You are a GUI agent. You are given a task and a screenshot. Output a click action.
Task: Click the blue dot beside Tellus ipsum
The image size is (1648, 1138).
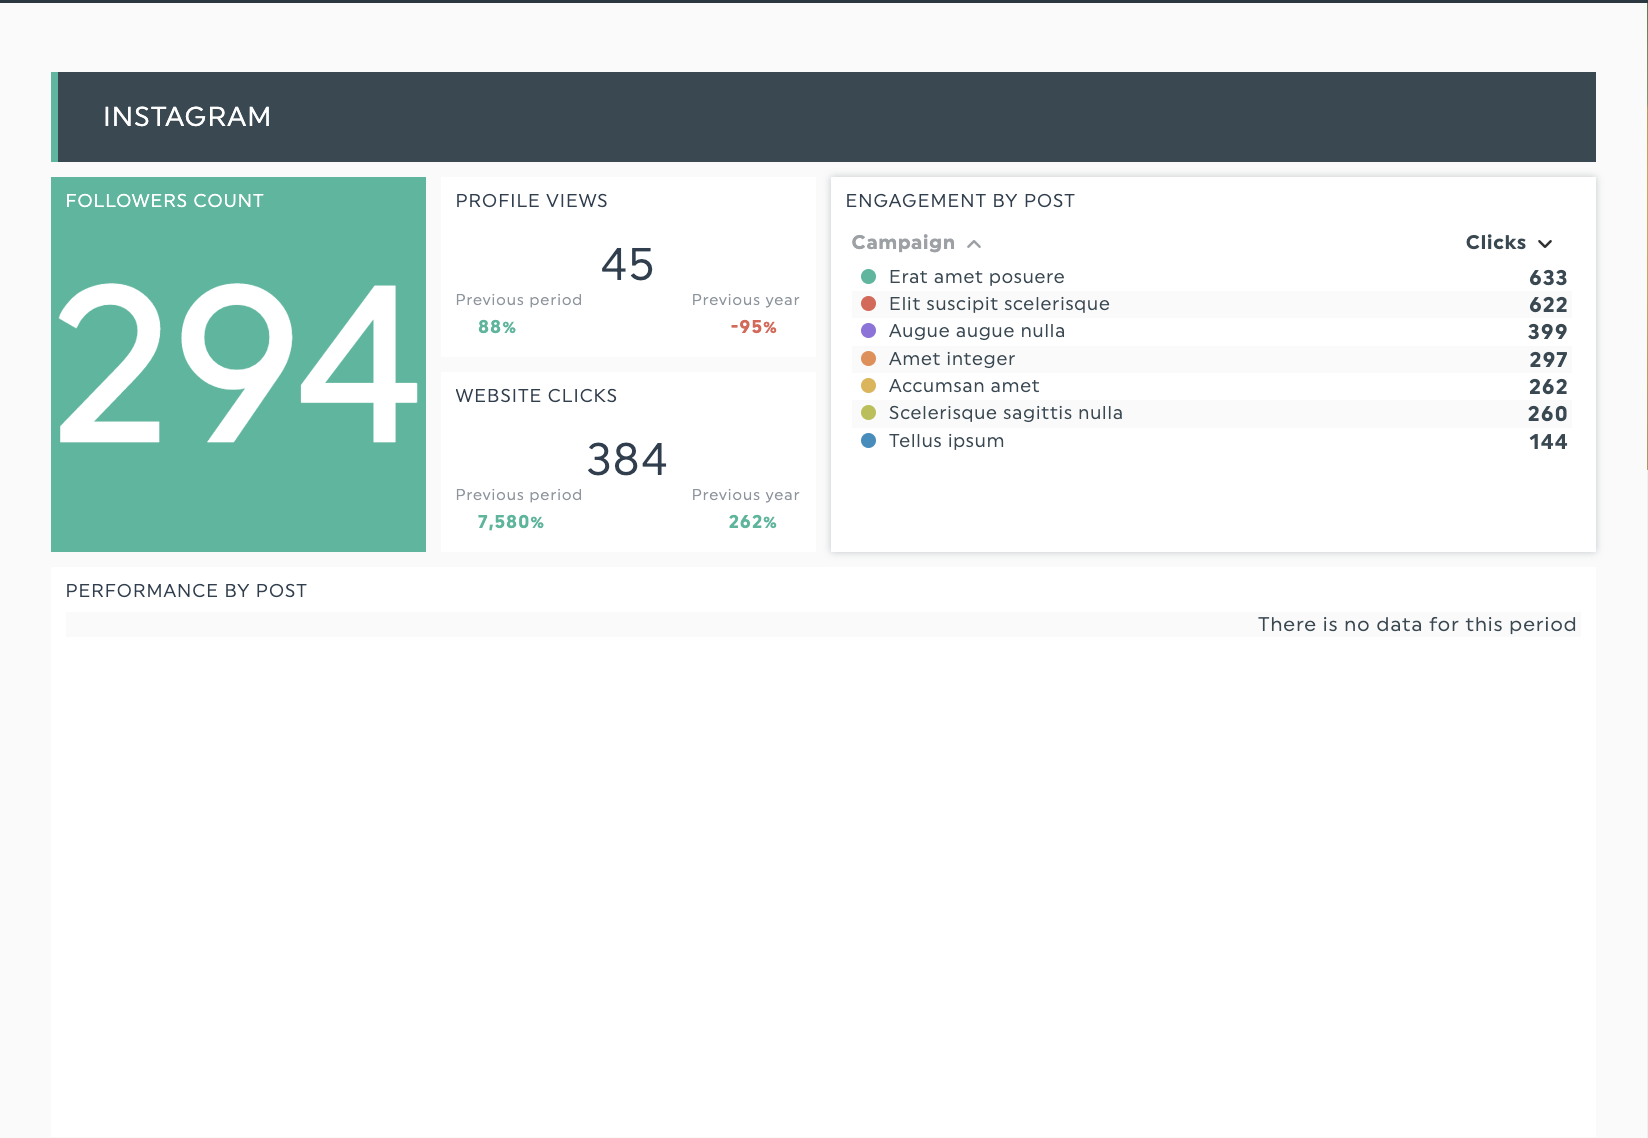coord(868,441)
